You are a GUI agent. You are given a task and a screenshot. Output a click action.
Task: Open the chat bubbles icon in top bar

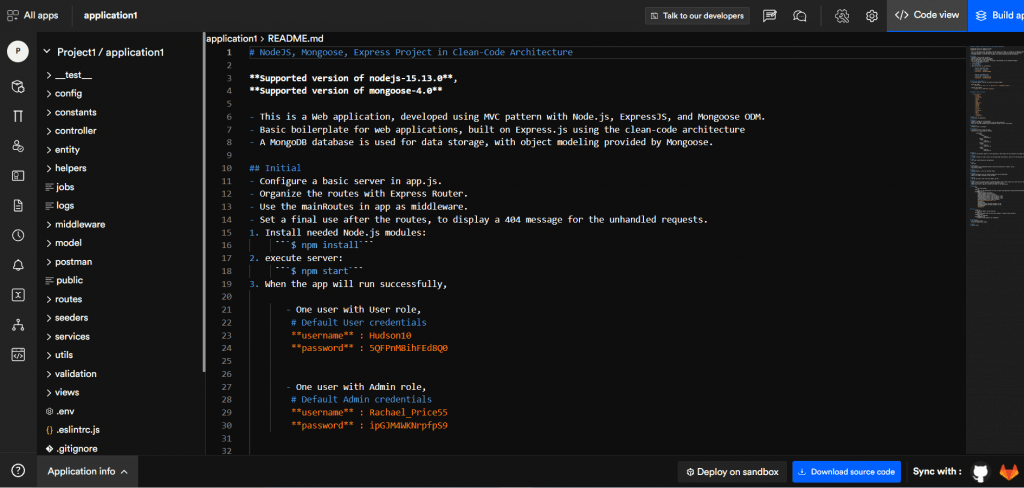799,16
